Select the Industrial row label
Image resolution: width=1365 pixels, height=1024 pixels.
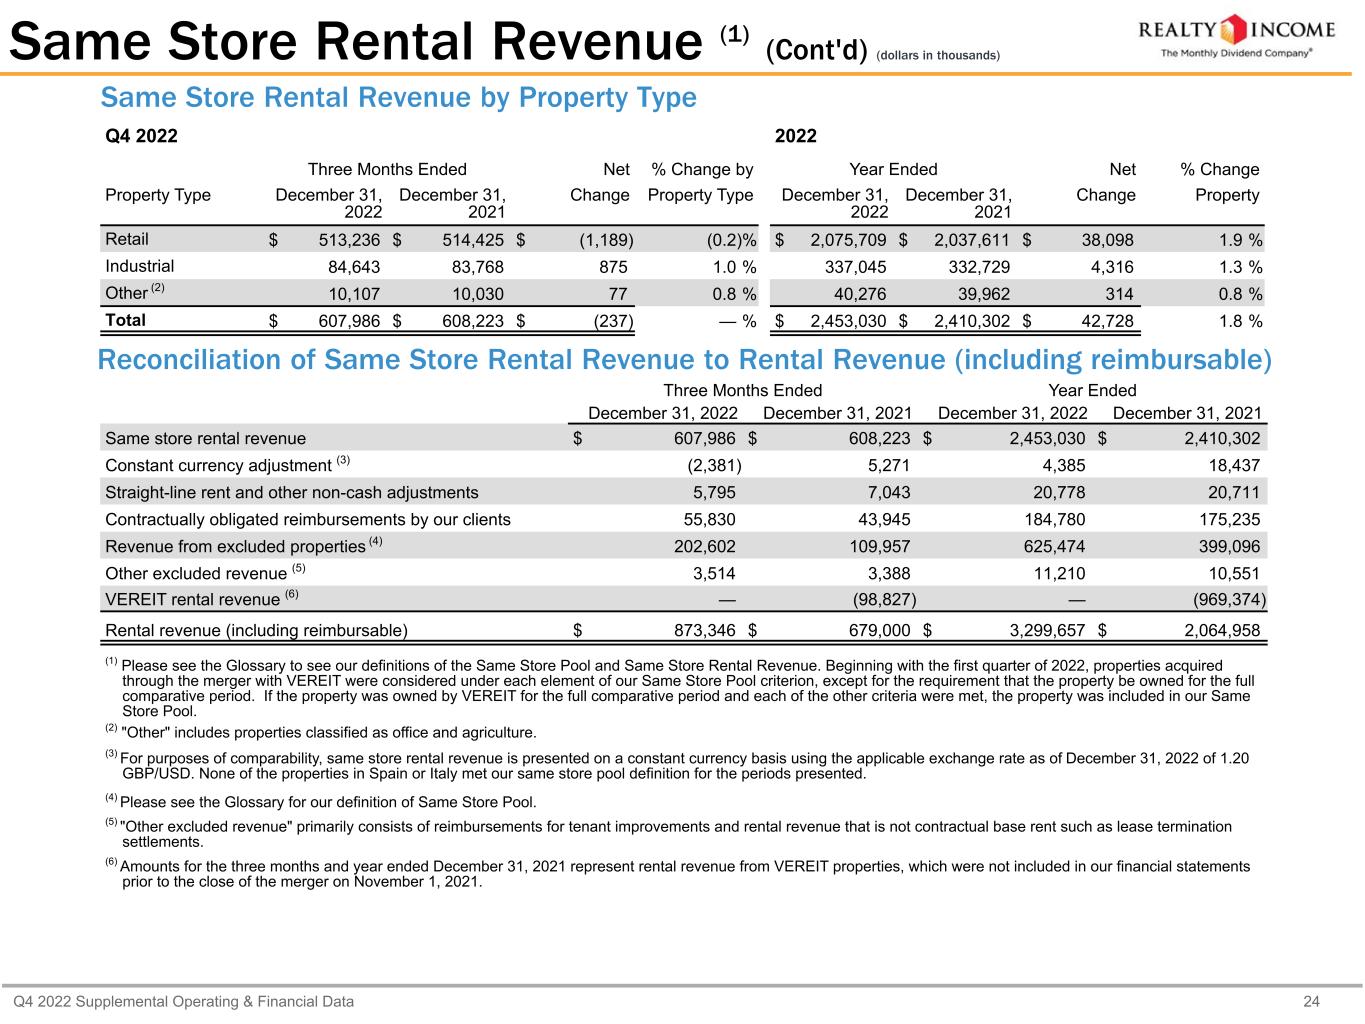pyautogui.click(x=139, y=266)
